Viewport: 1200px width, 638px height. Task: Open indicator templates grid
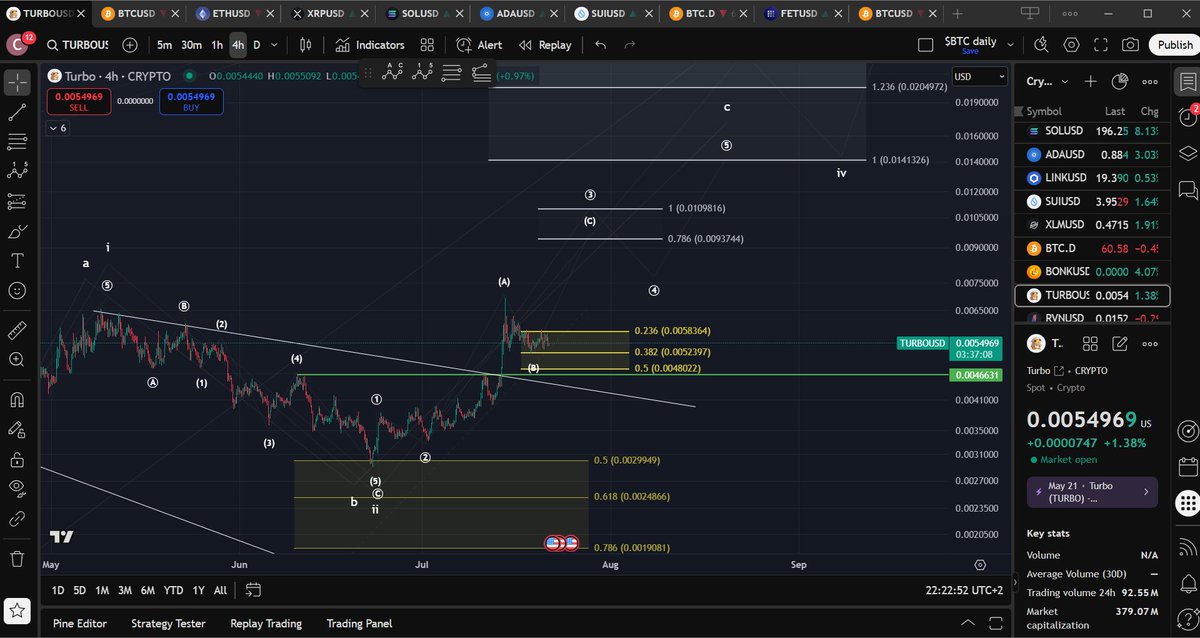click(427, 45)
